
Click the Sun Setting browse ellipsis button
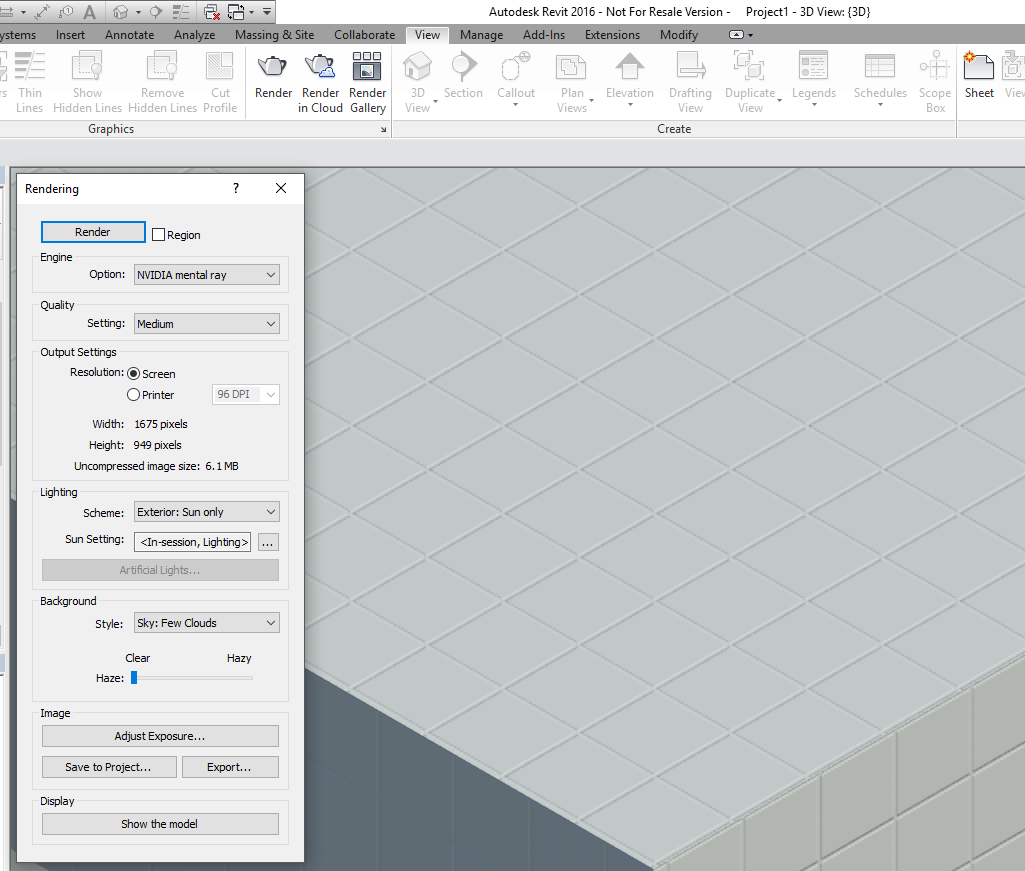[268, 543]
